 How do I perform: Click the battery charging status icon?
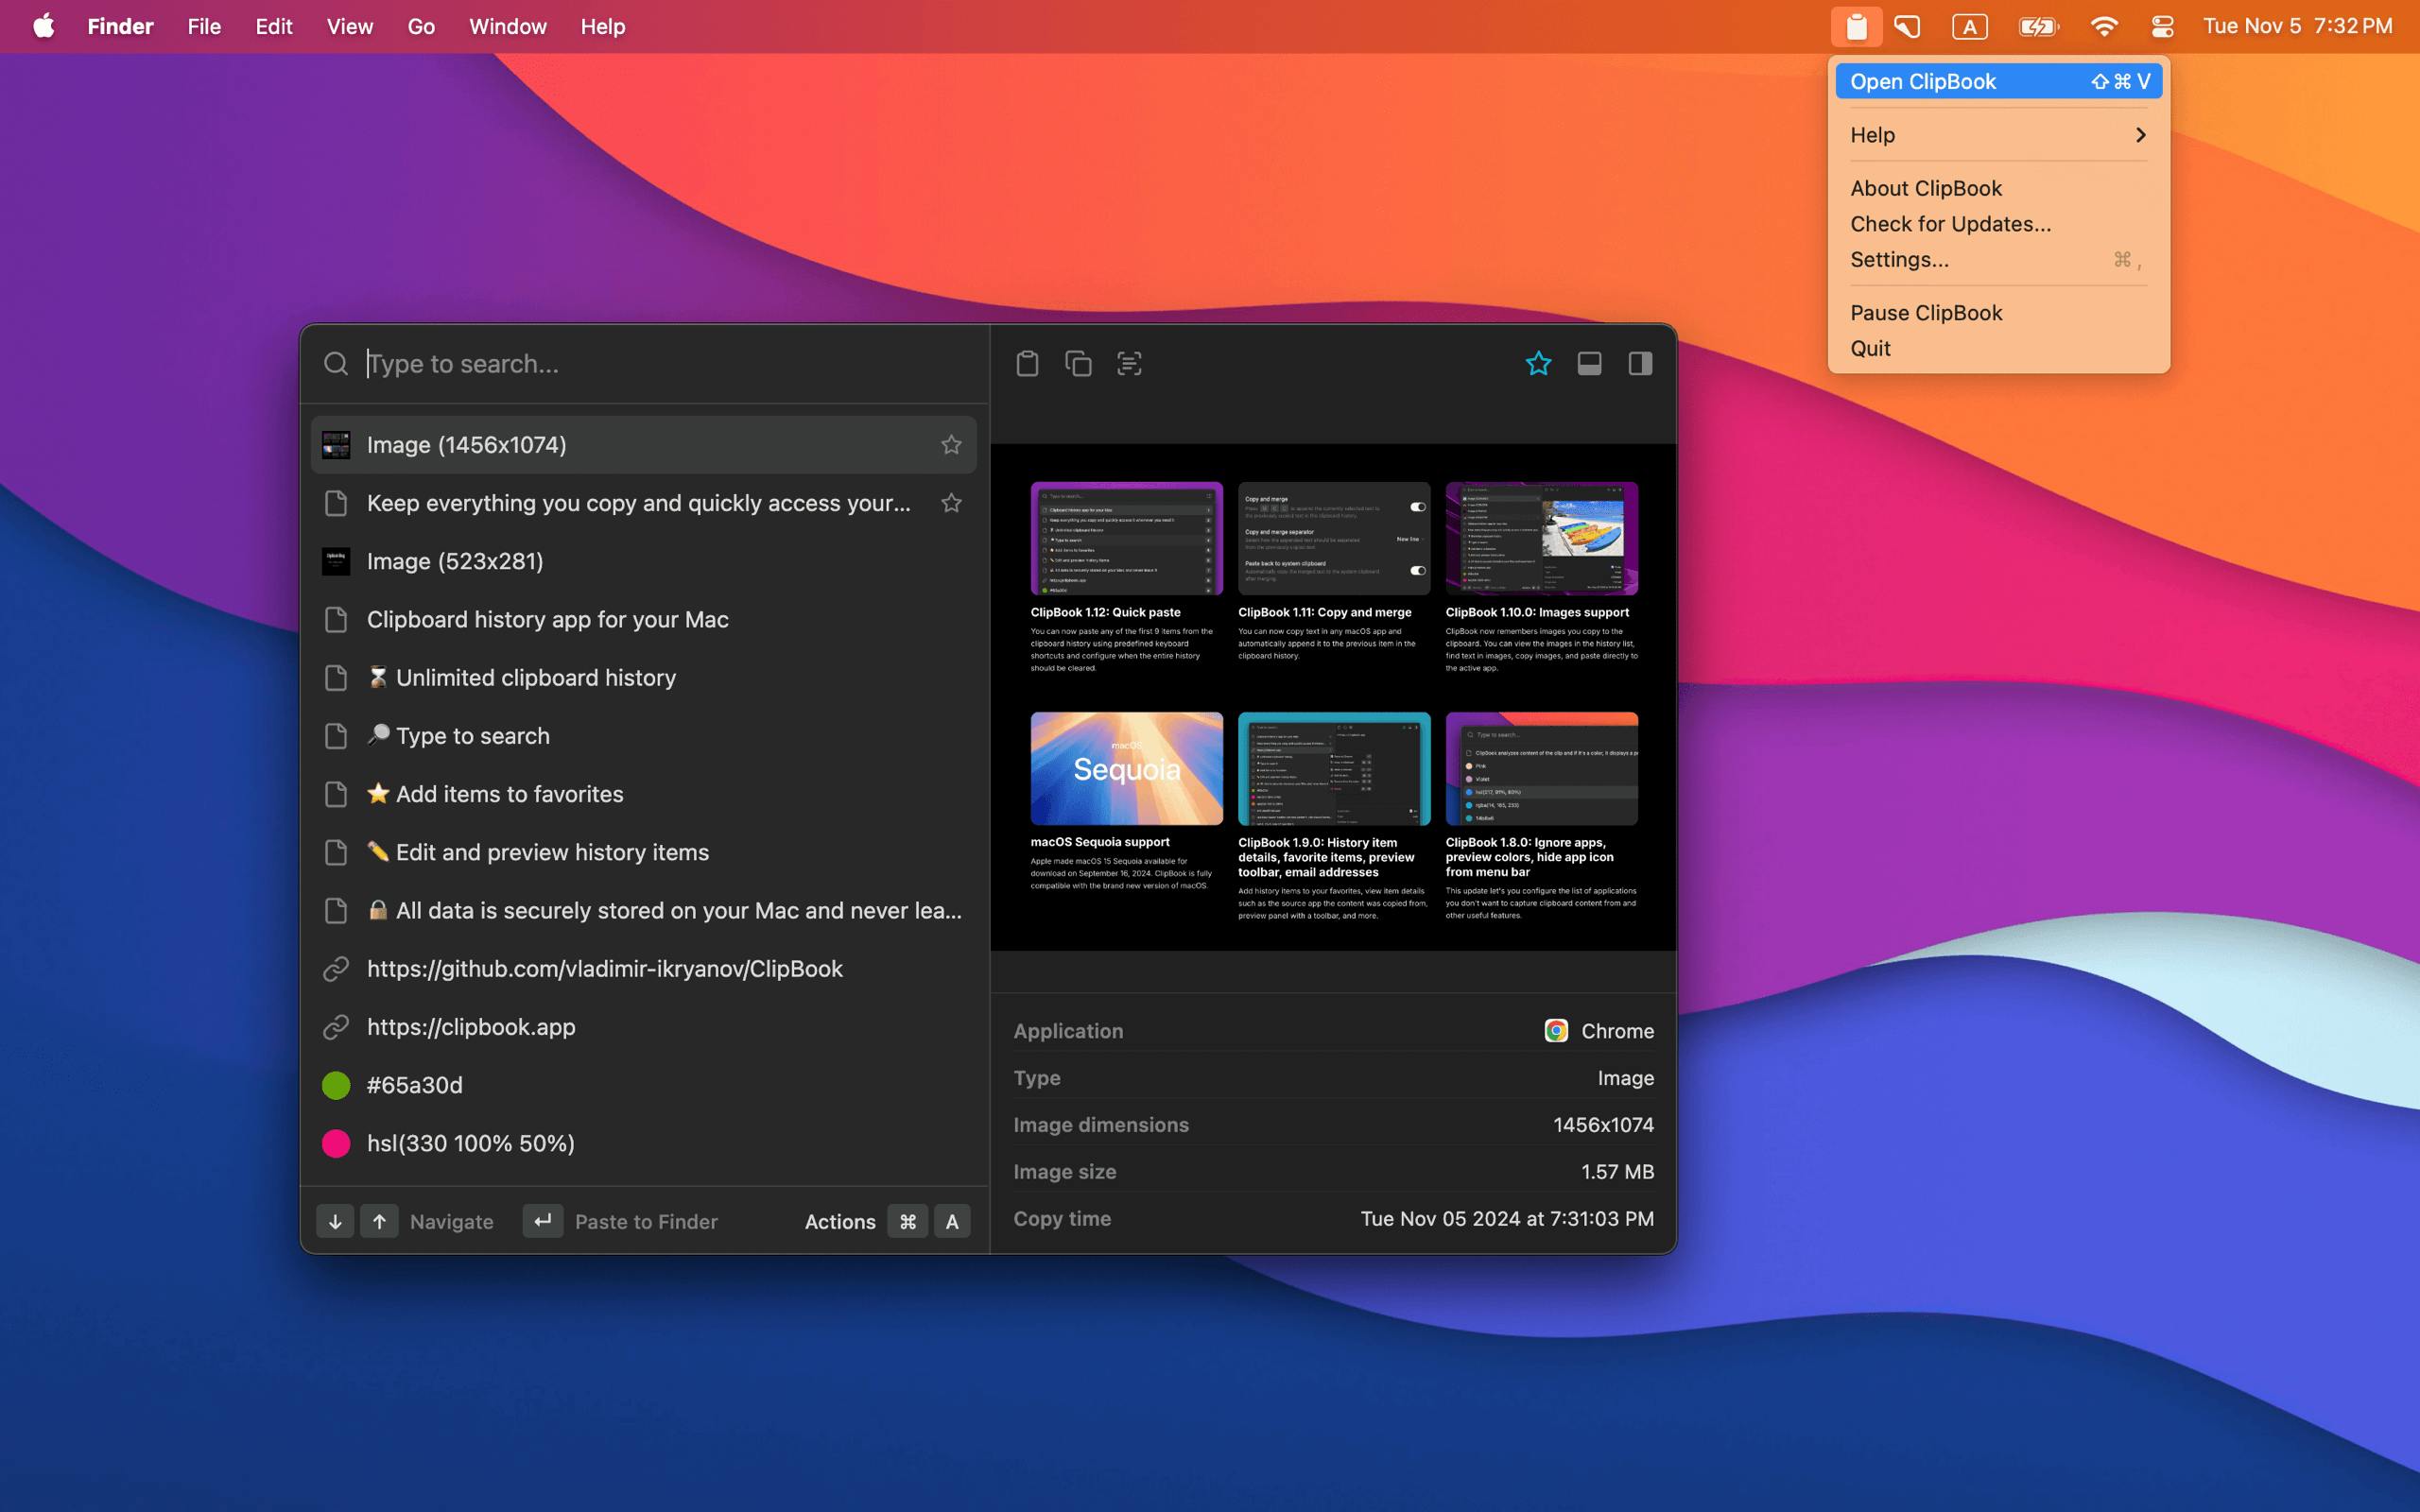[2037, 26]
